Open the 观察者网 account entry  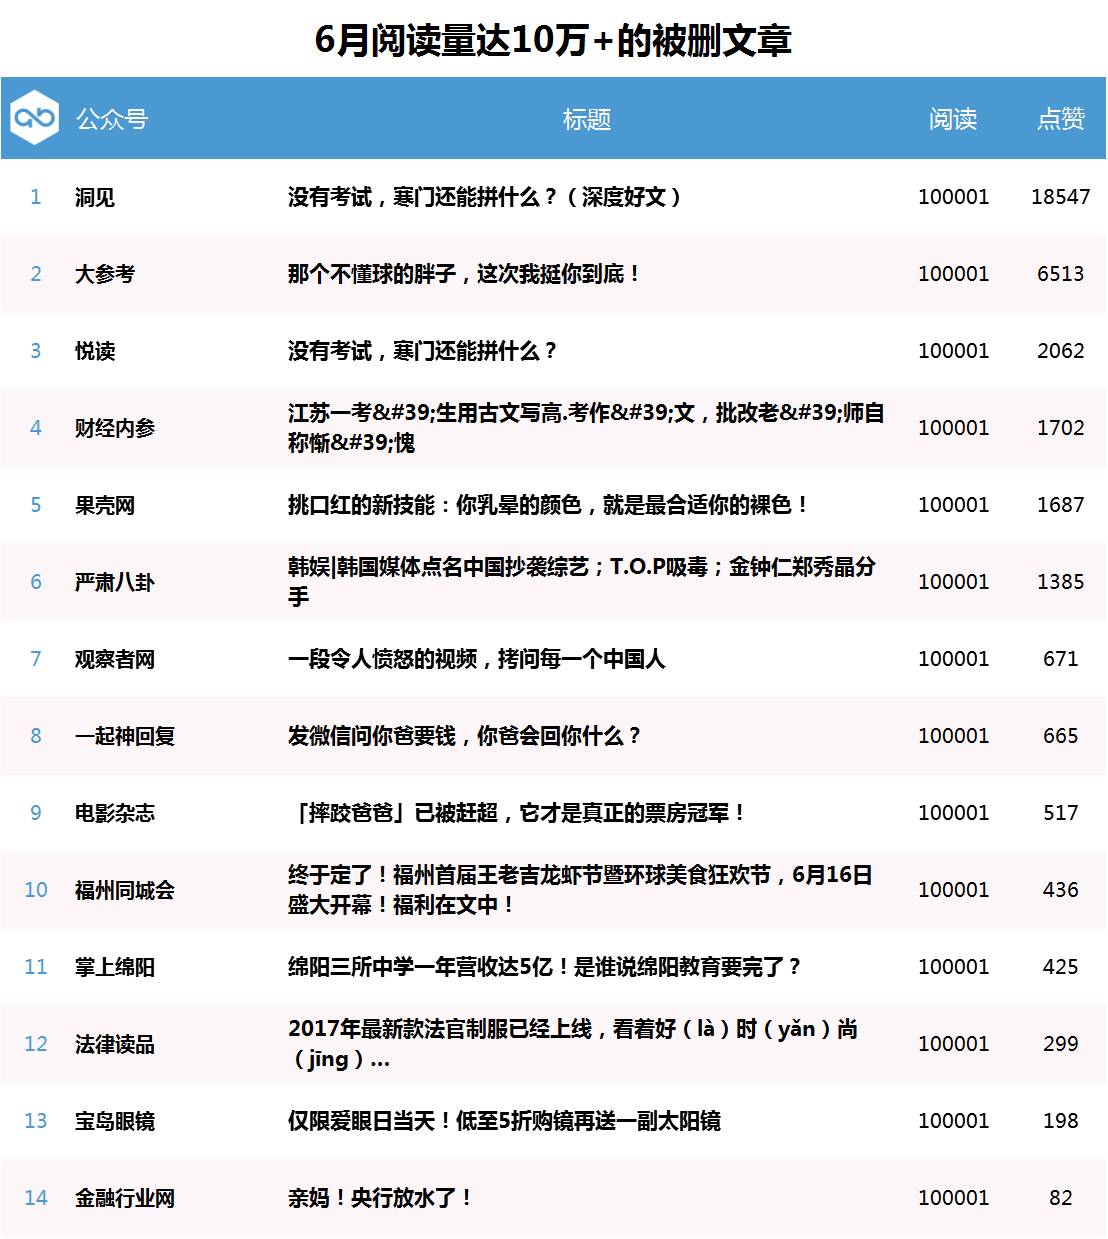coord(111,659)
